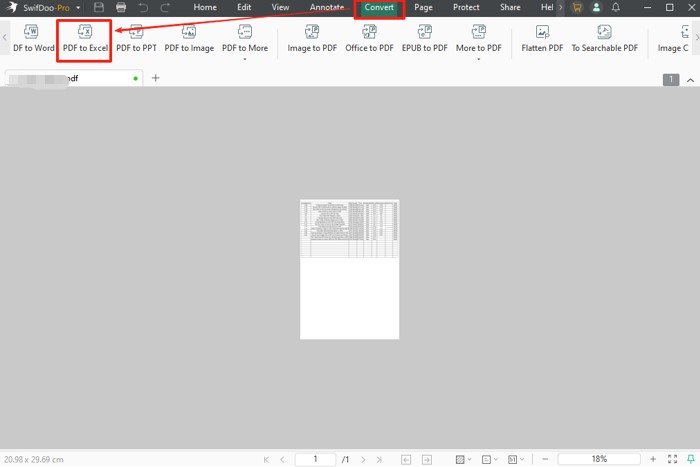Select the PDF to Excel tool
The height and width of the screenshot is (467, 700).
tap(85, 39)
